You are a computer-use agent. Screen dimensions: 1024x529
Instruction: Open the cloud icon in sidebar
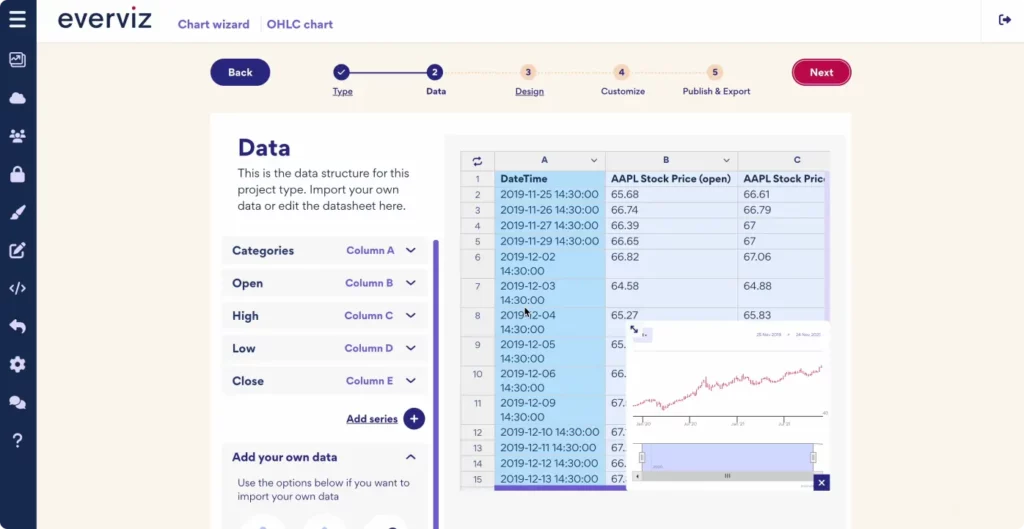click(x=18, y=98)
